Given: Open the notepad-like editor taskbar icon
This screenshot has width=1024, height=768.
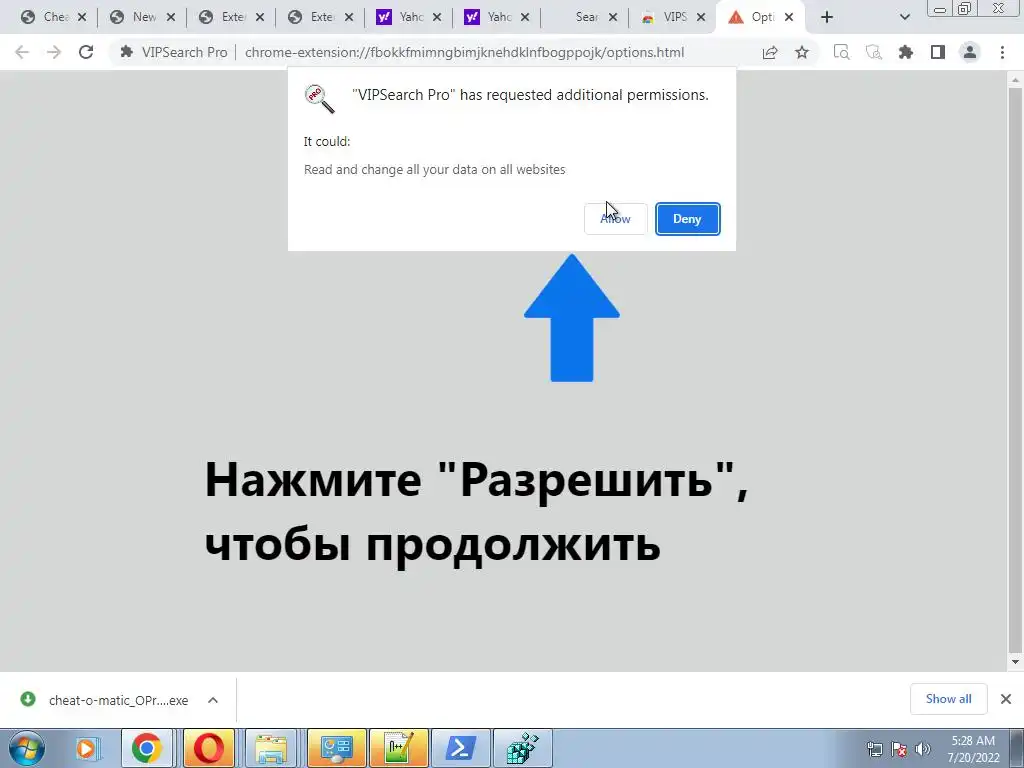Looking at the screenshot, I should coord(398,748).
